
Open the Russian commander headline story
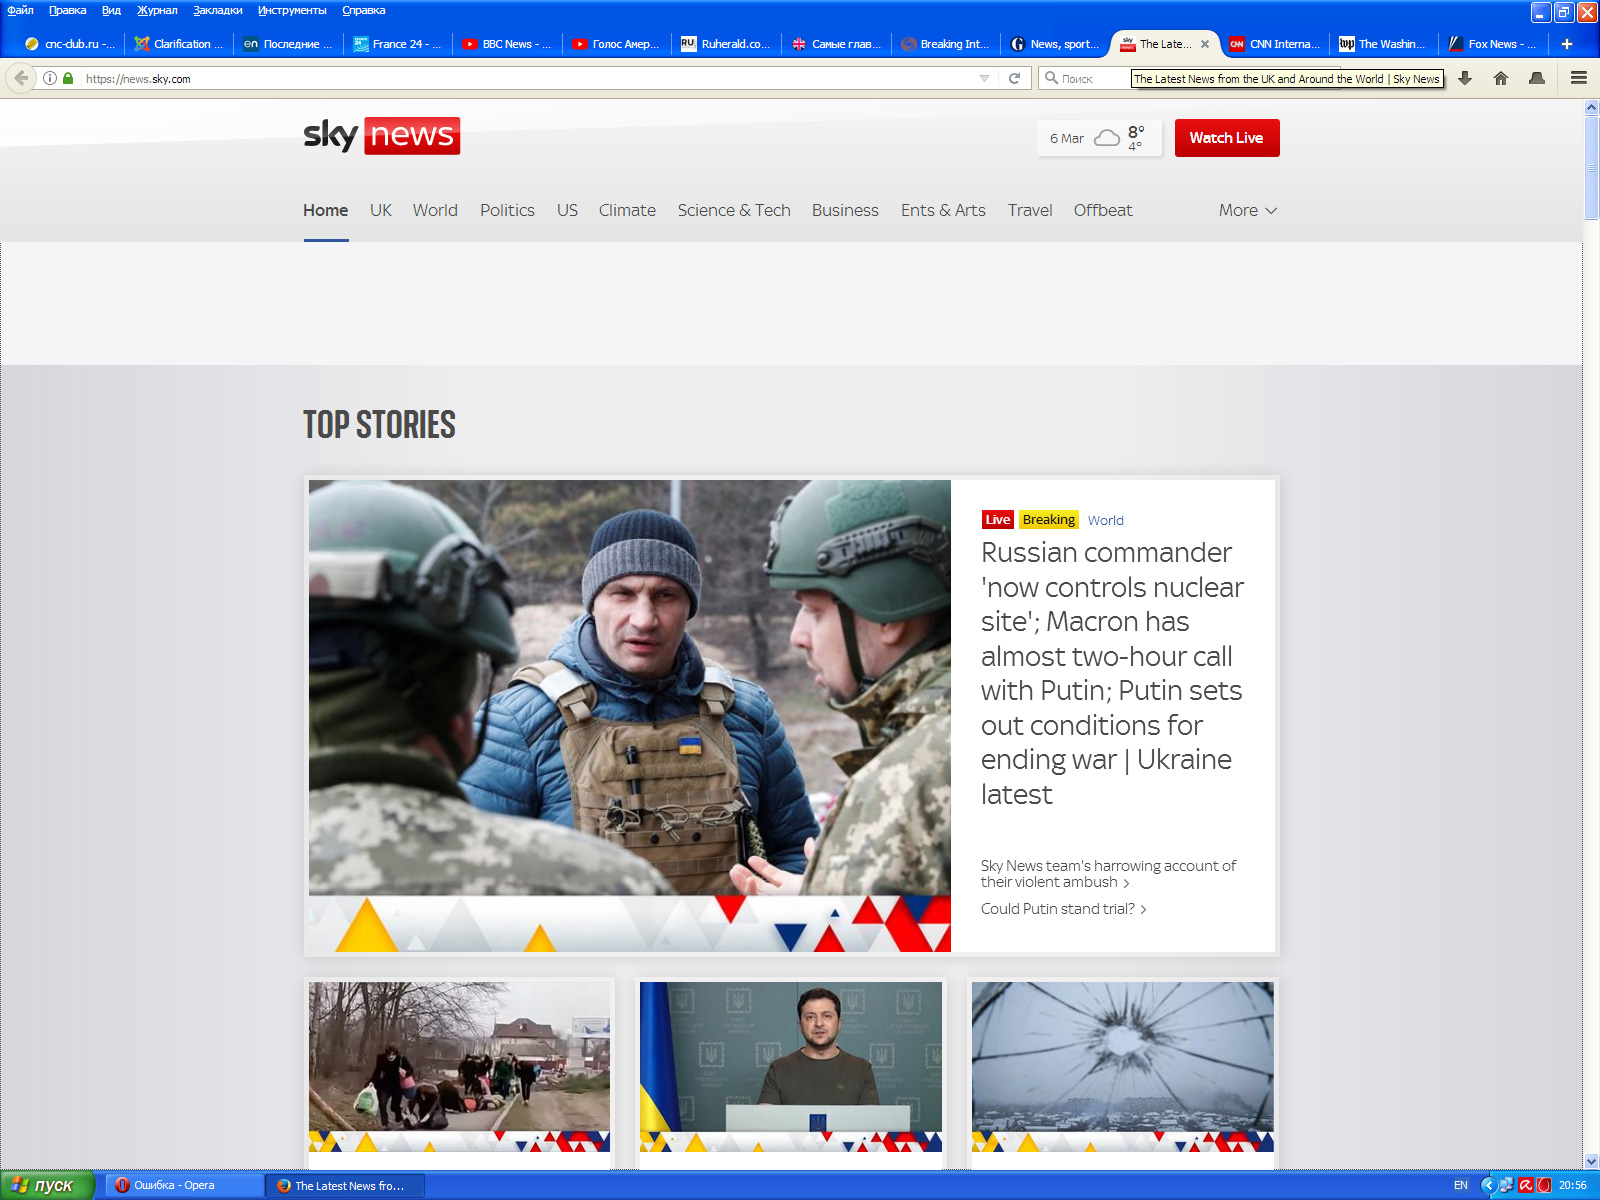1112,673
